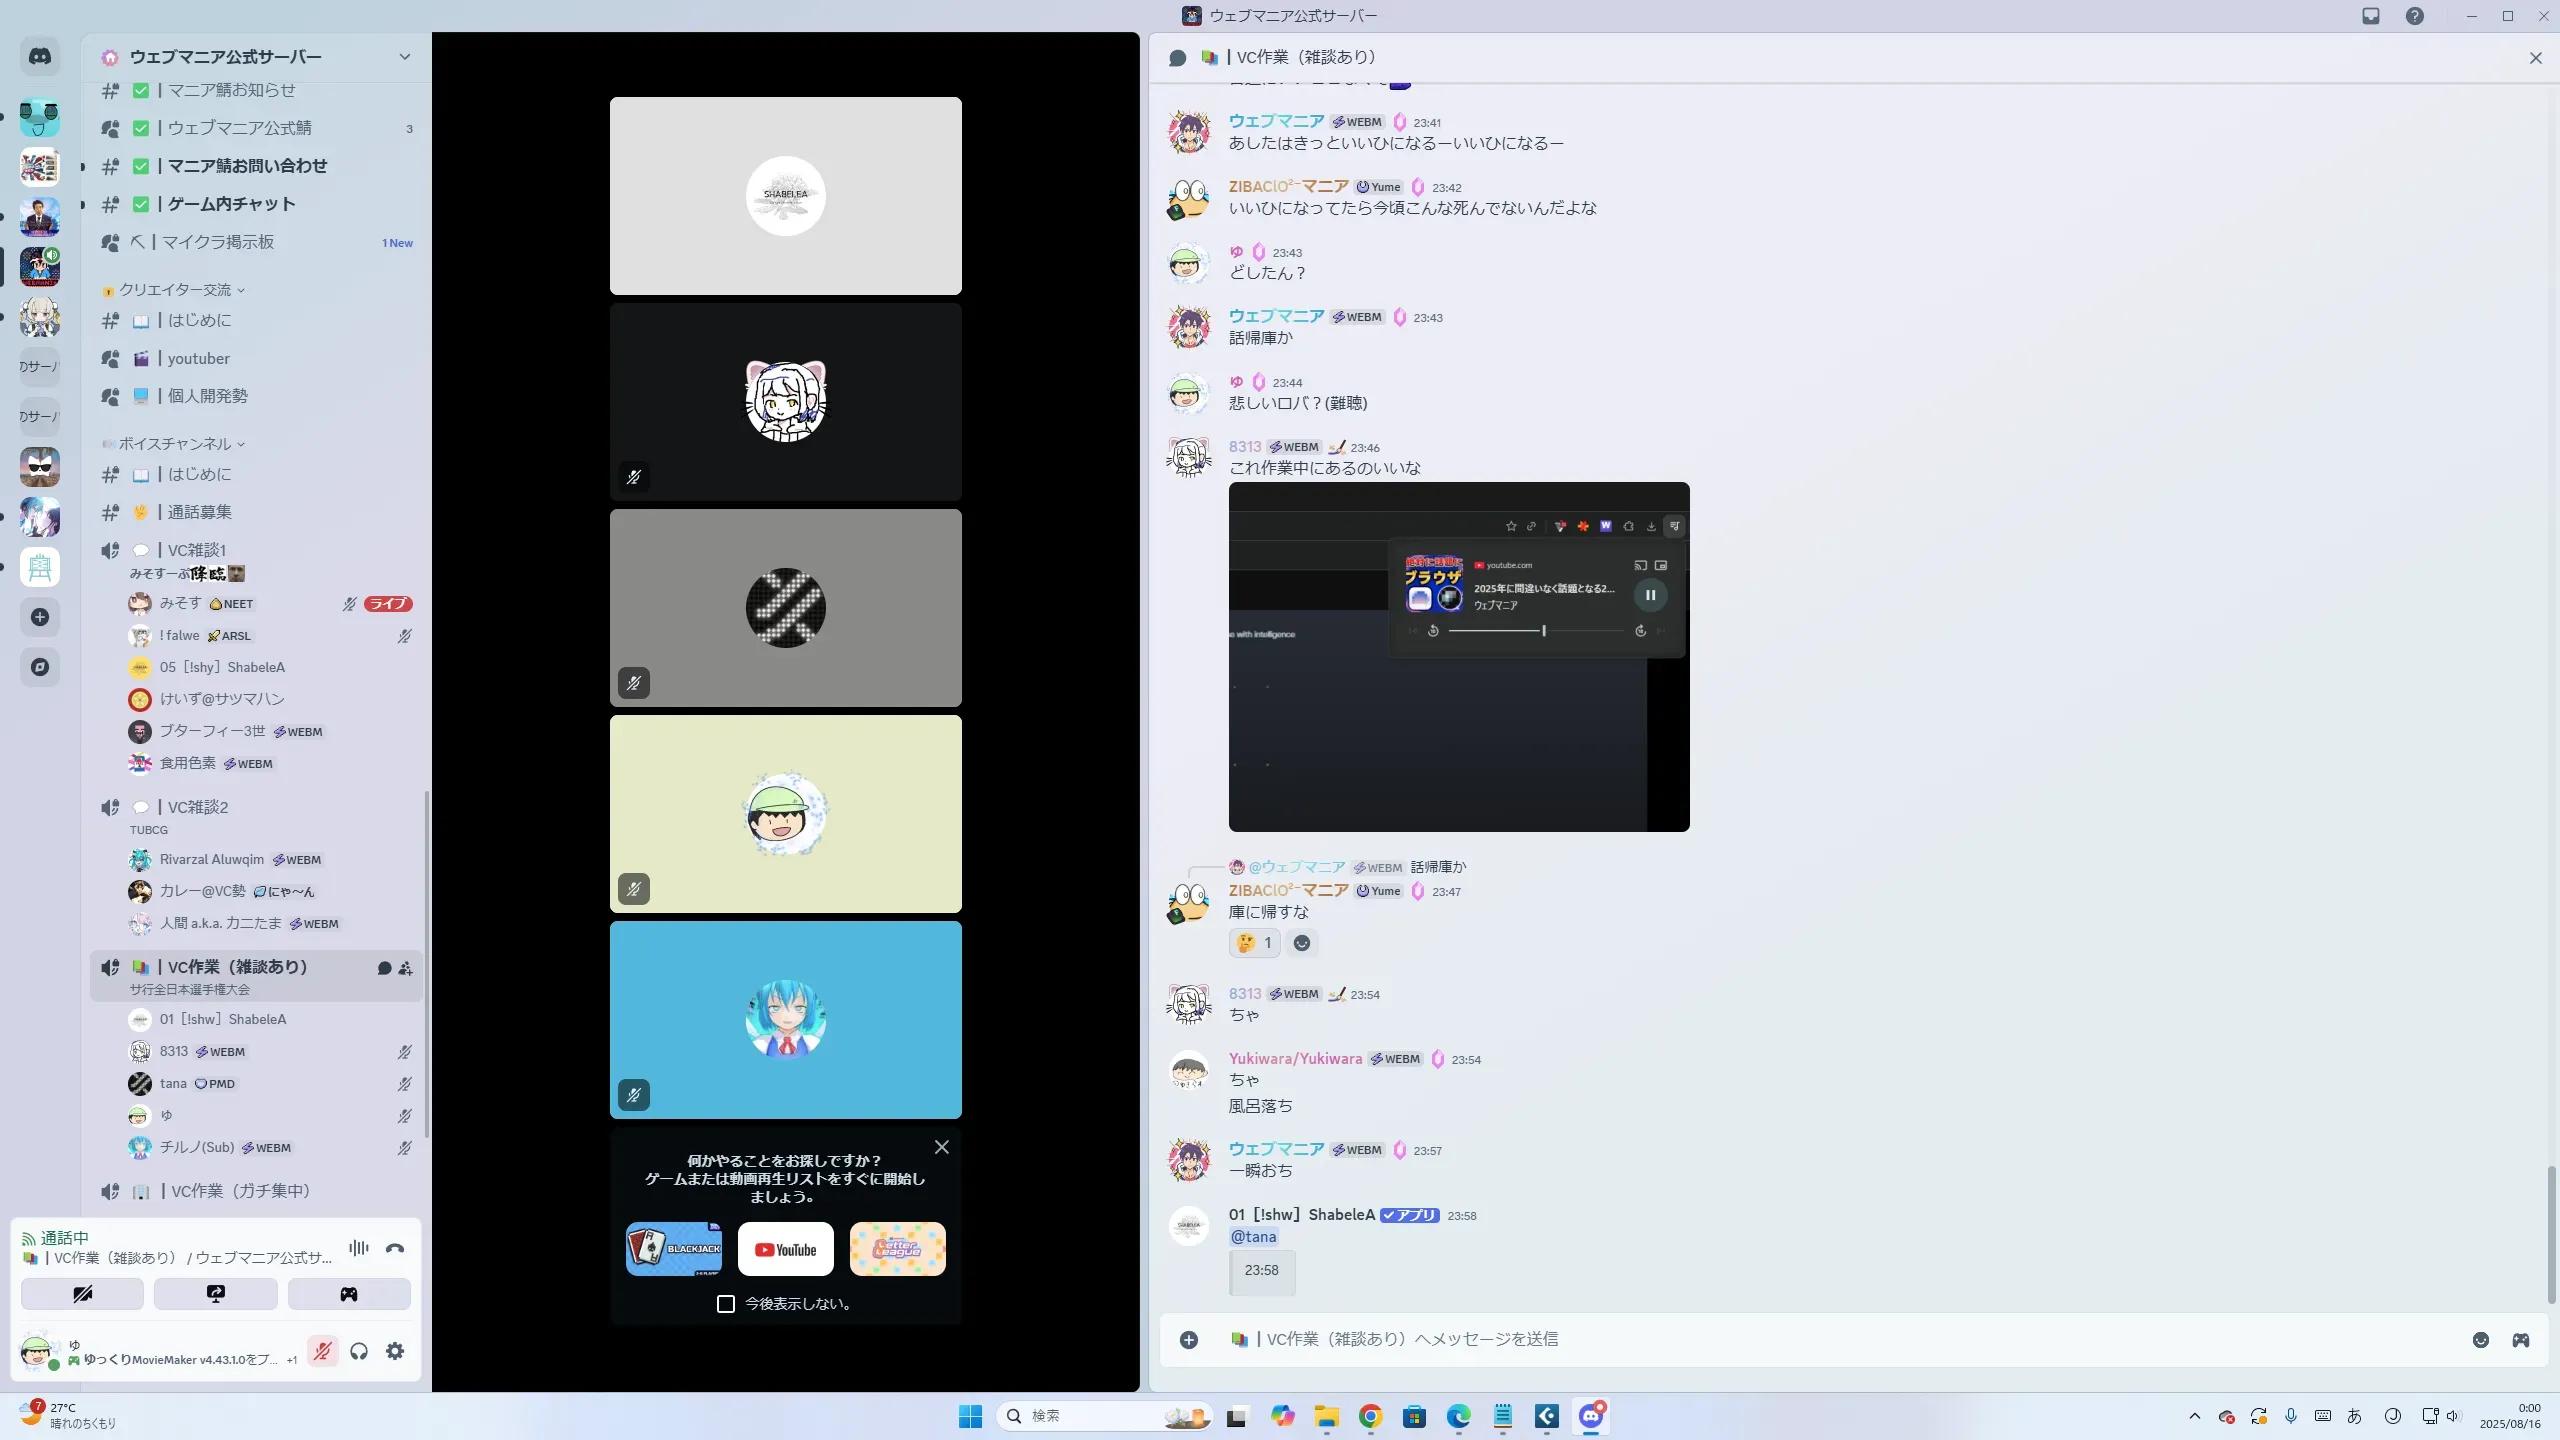Start an activity with controller icon
This screenshot has width=2560, height=1440.
click(x=348, y=1294)
